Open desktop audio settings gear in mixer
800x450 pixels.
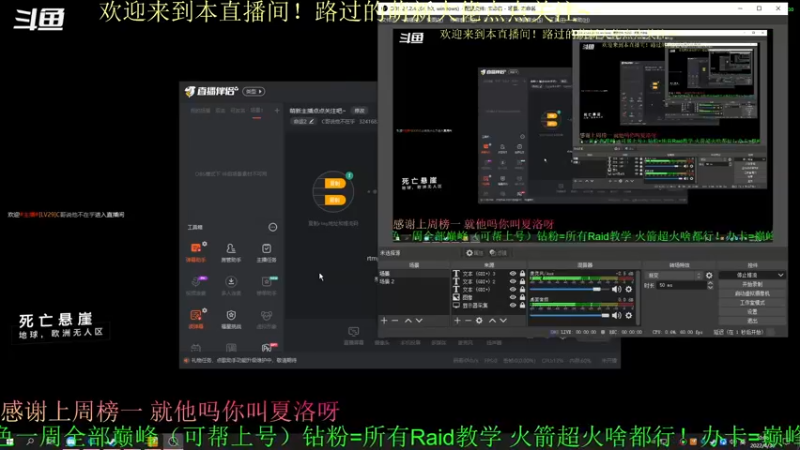click(x=629, y=315)
